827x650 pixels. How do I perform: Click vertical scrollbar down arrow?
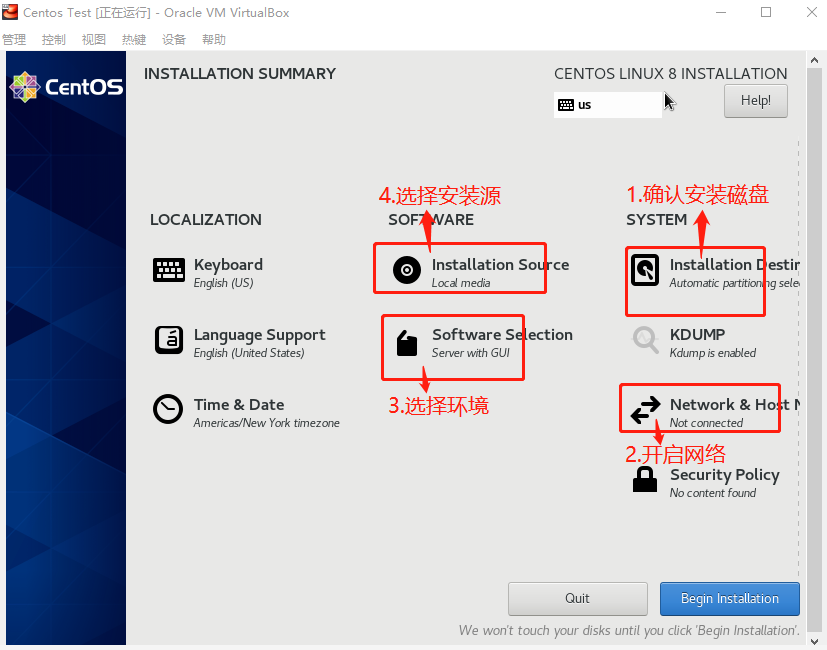(814, 642)
